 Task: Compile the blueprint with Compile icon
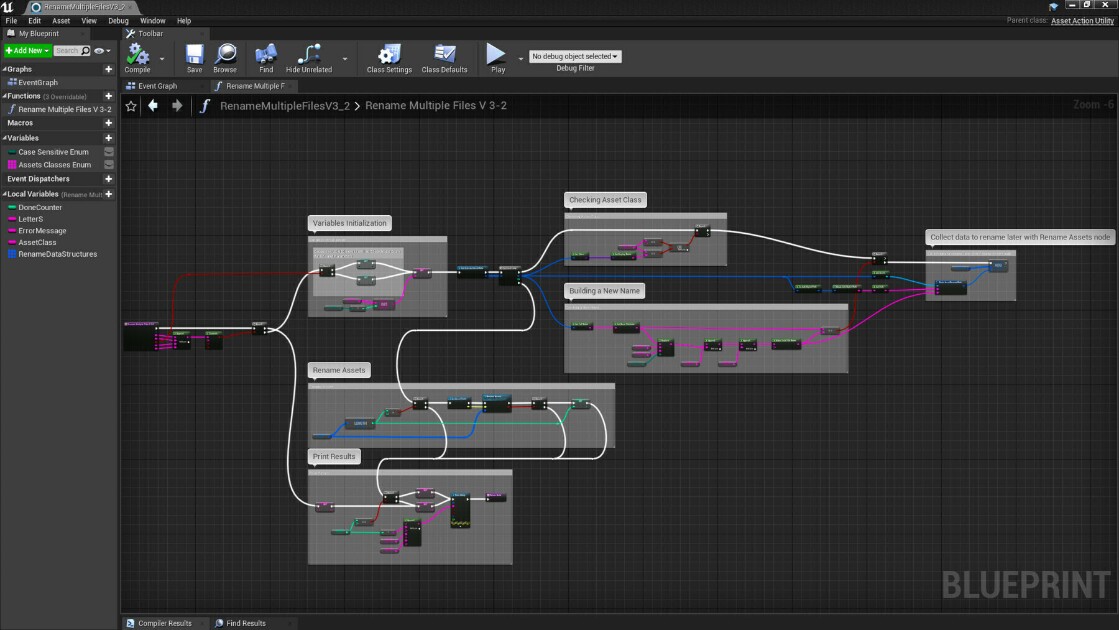tap(137, 55)
